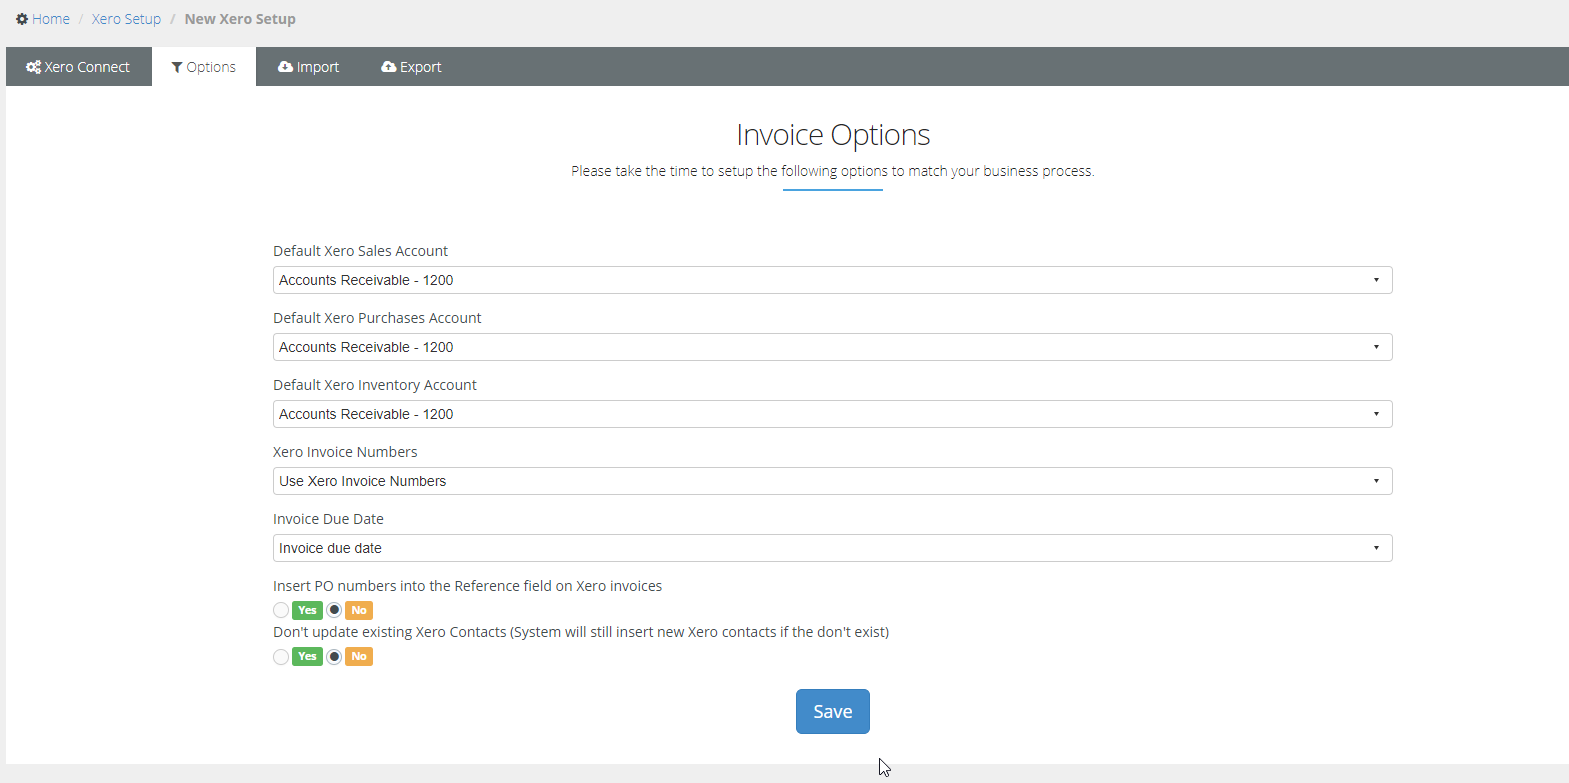Open the Invoice Due Date dropdown
1569x783 pixels.
coord(832,548)
